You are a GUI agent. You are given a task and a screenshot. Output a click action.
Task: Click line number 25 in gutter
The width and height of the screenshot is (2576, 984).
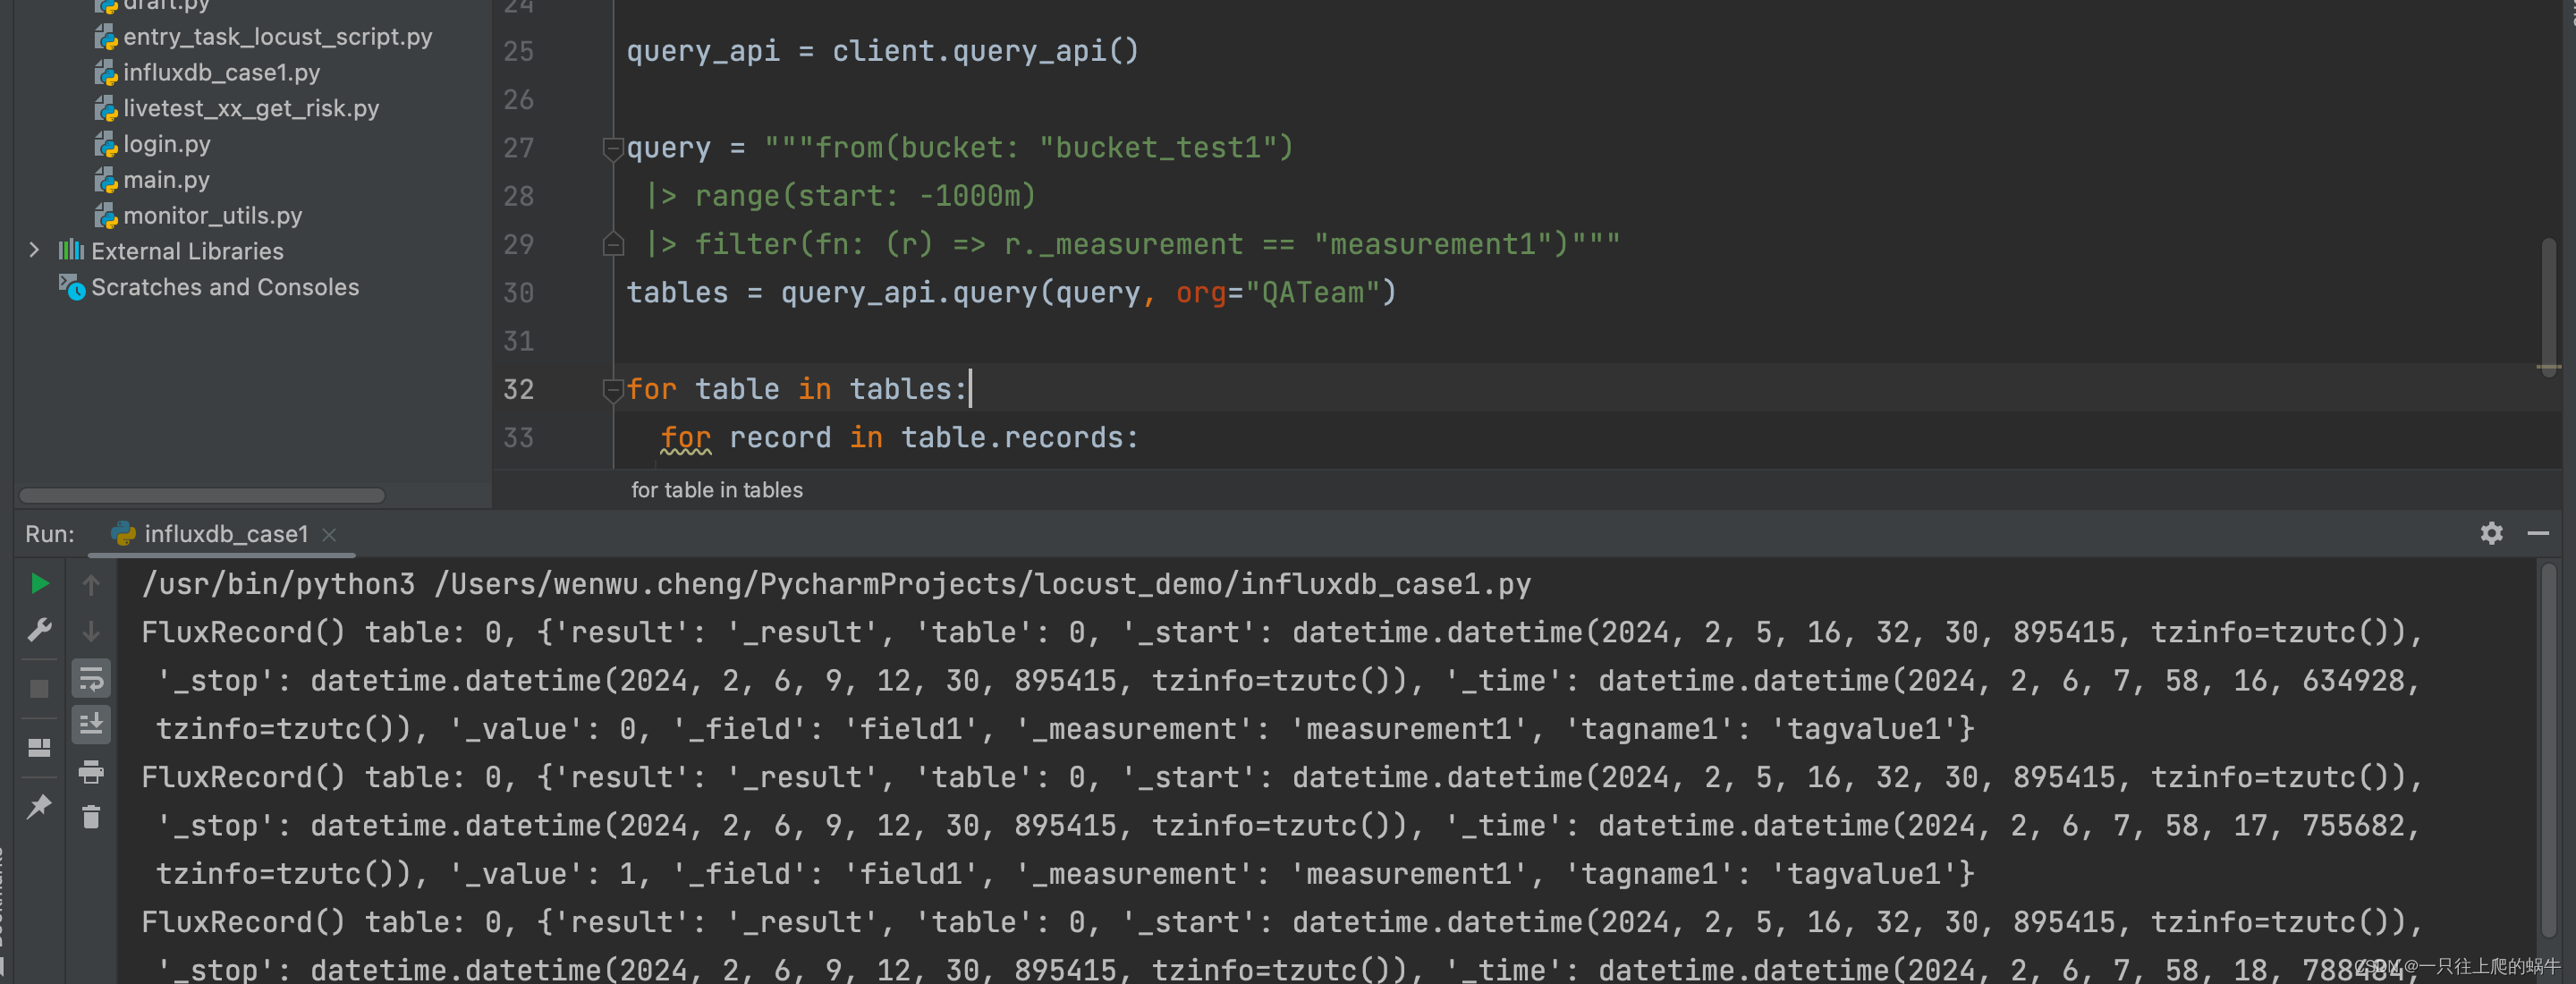click(518, 51)
